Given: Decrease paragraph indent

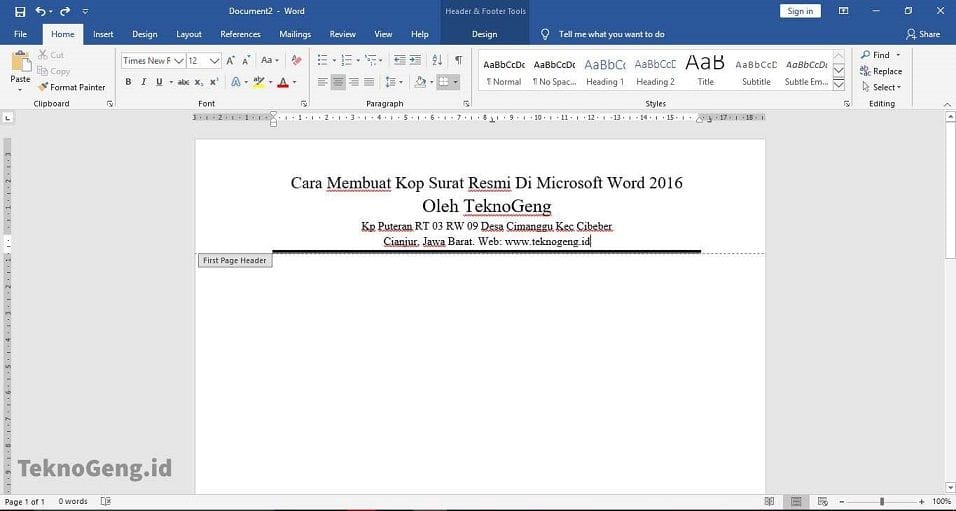Looking at the screenshot, I should click(x=399, y=60).
